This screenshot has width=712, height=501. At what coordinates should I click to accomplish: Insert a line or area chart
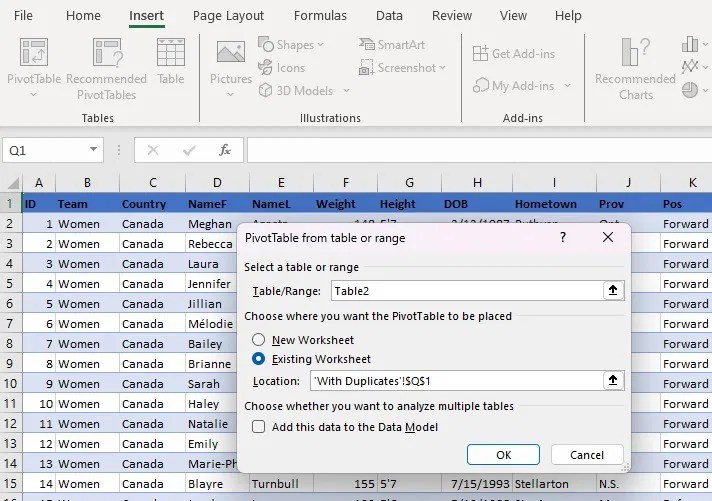click(x=690, y=67)
